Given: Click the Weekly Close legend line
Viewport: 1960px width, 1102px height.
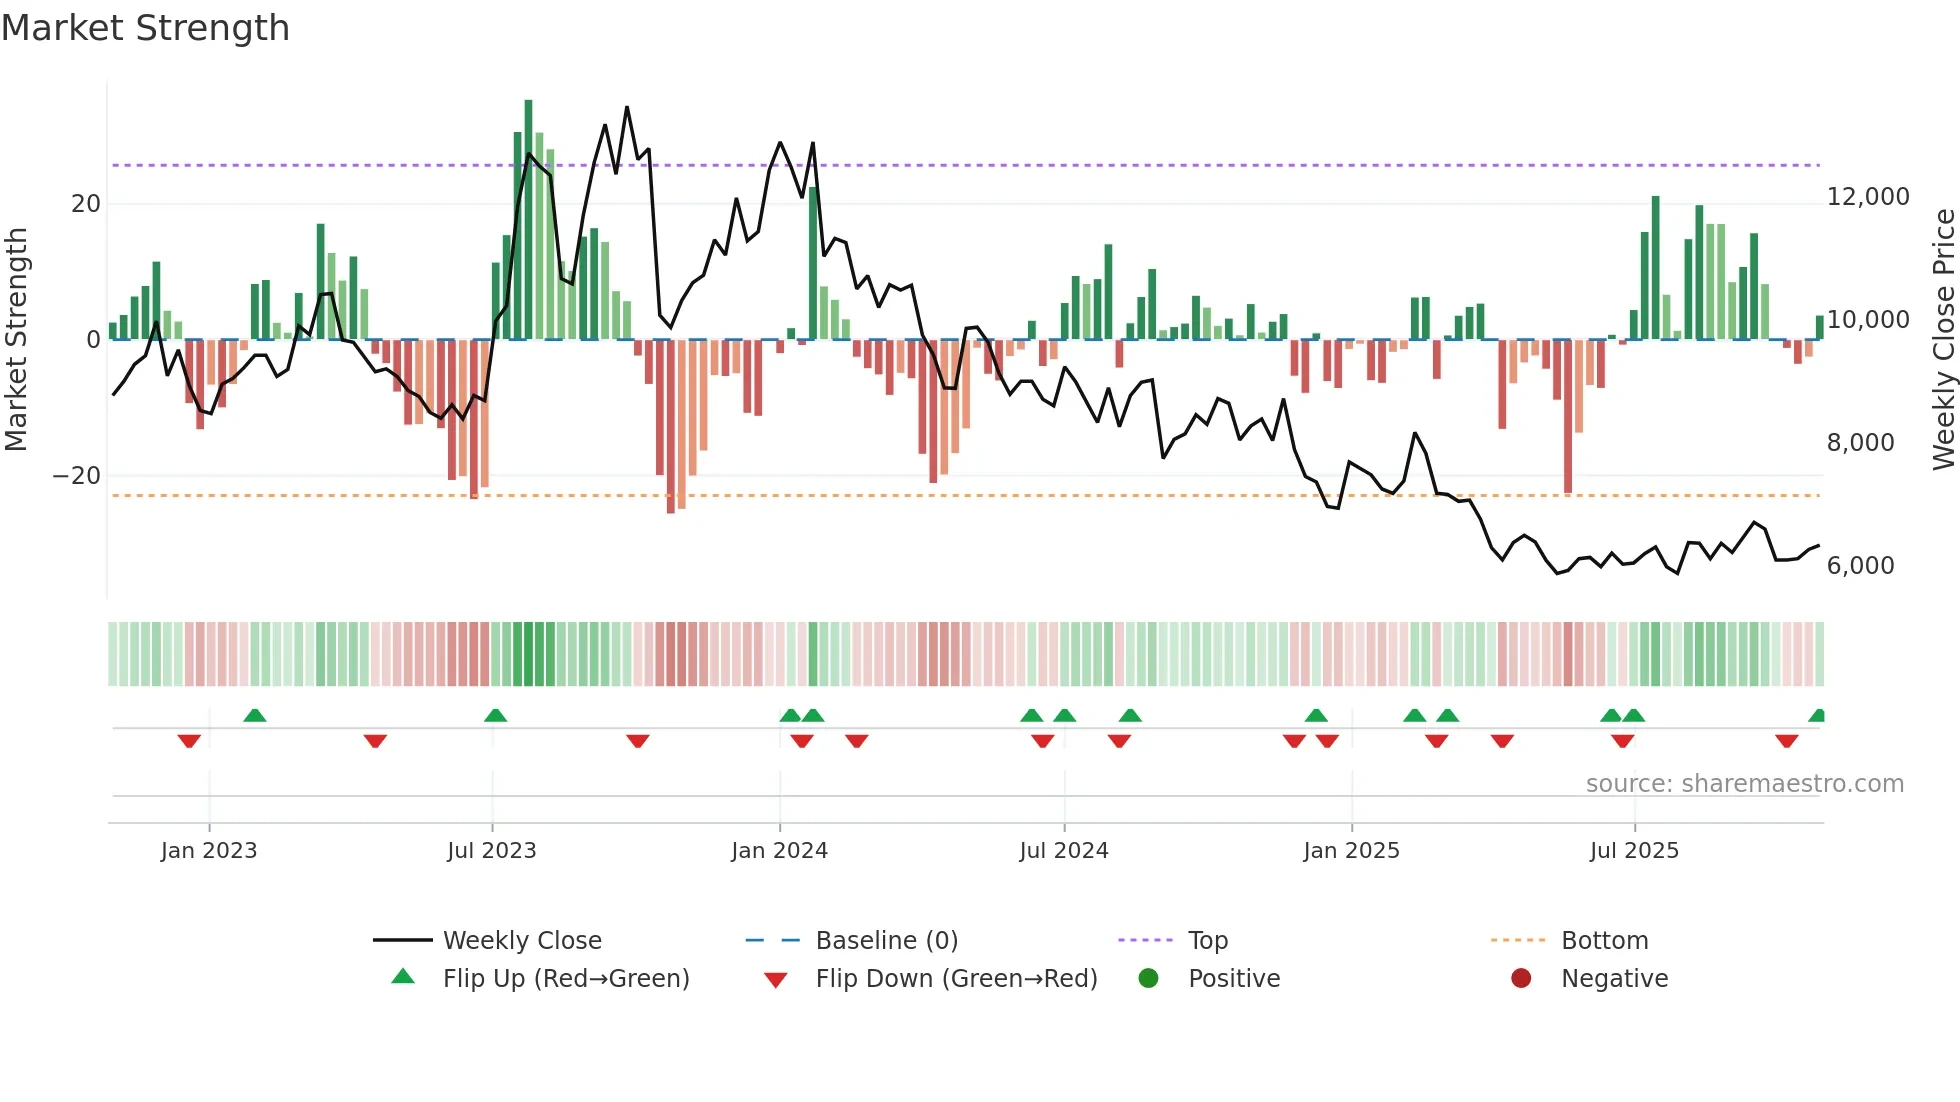Looking at the screenshot, I should (x=403, y=940).
